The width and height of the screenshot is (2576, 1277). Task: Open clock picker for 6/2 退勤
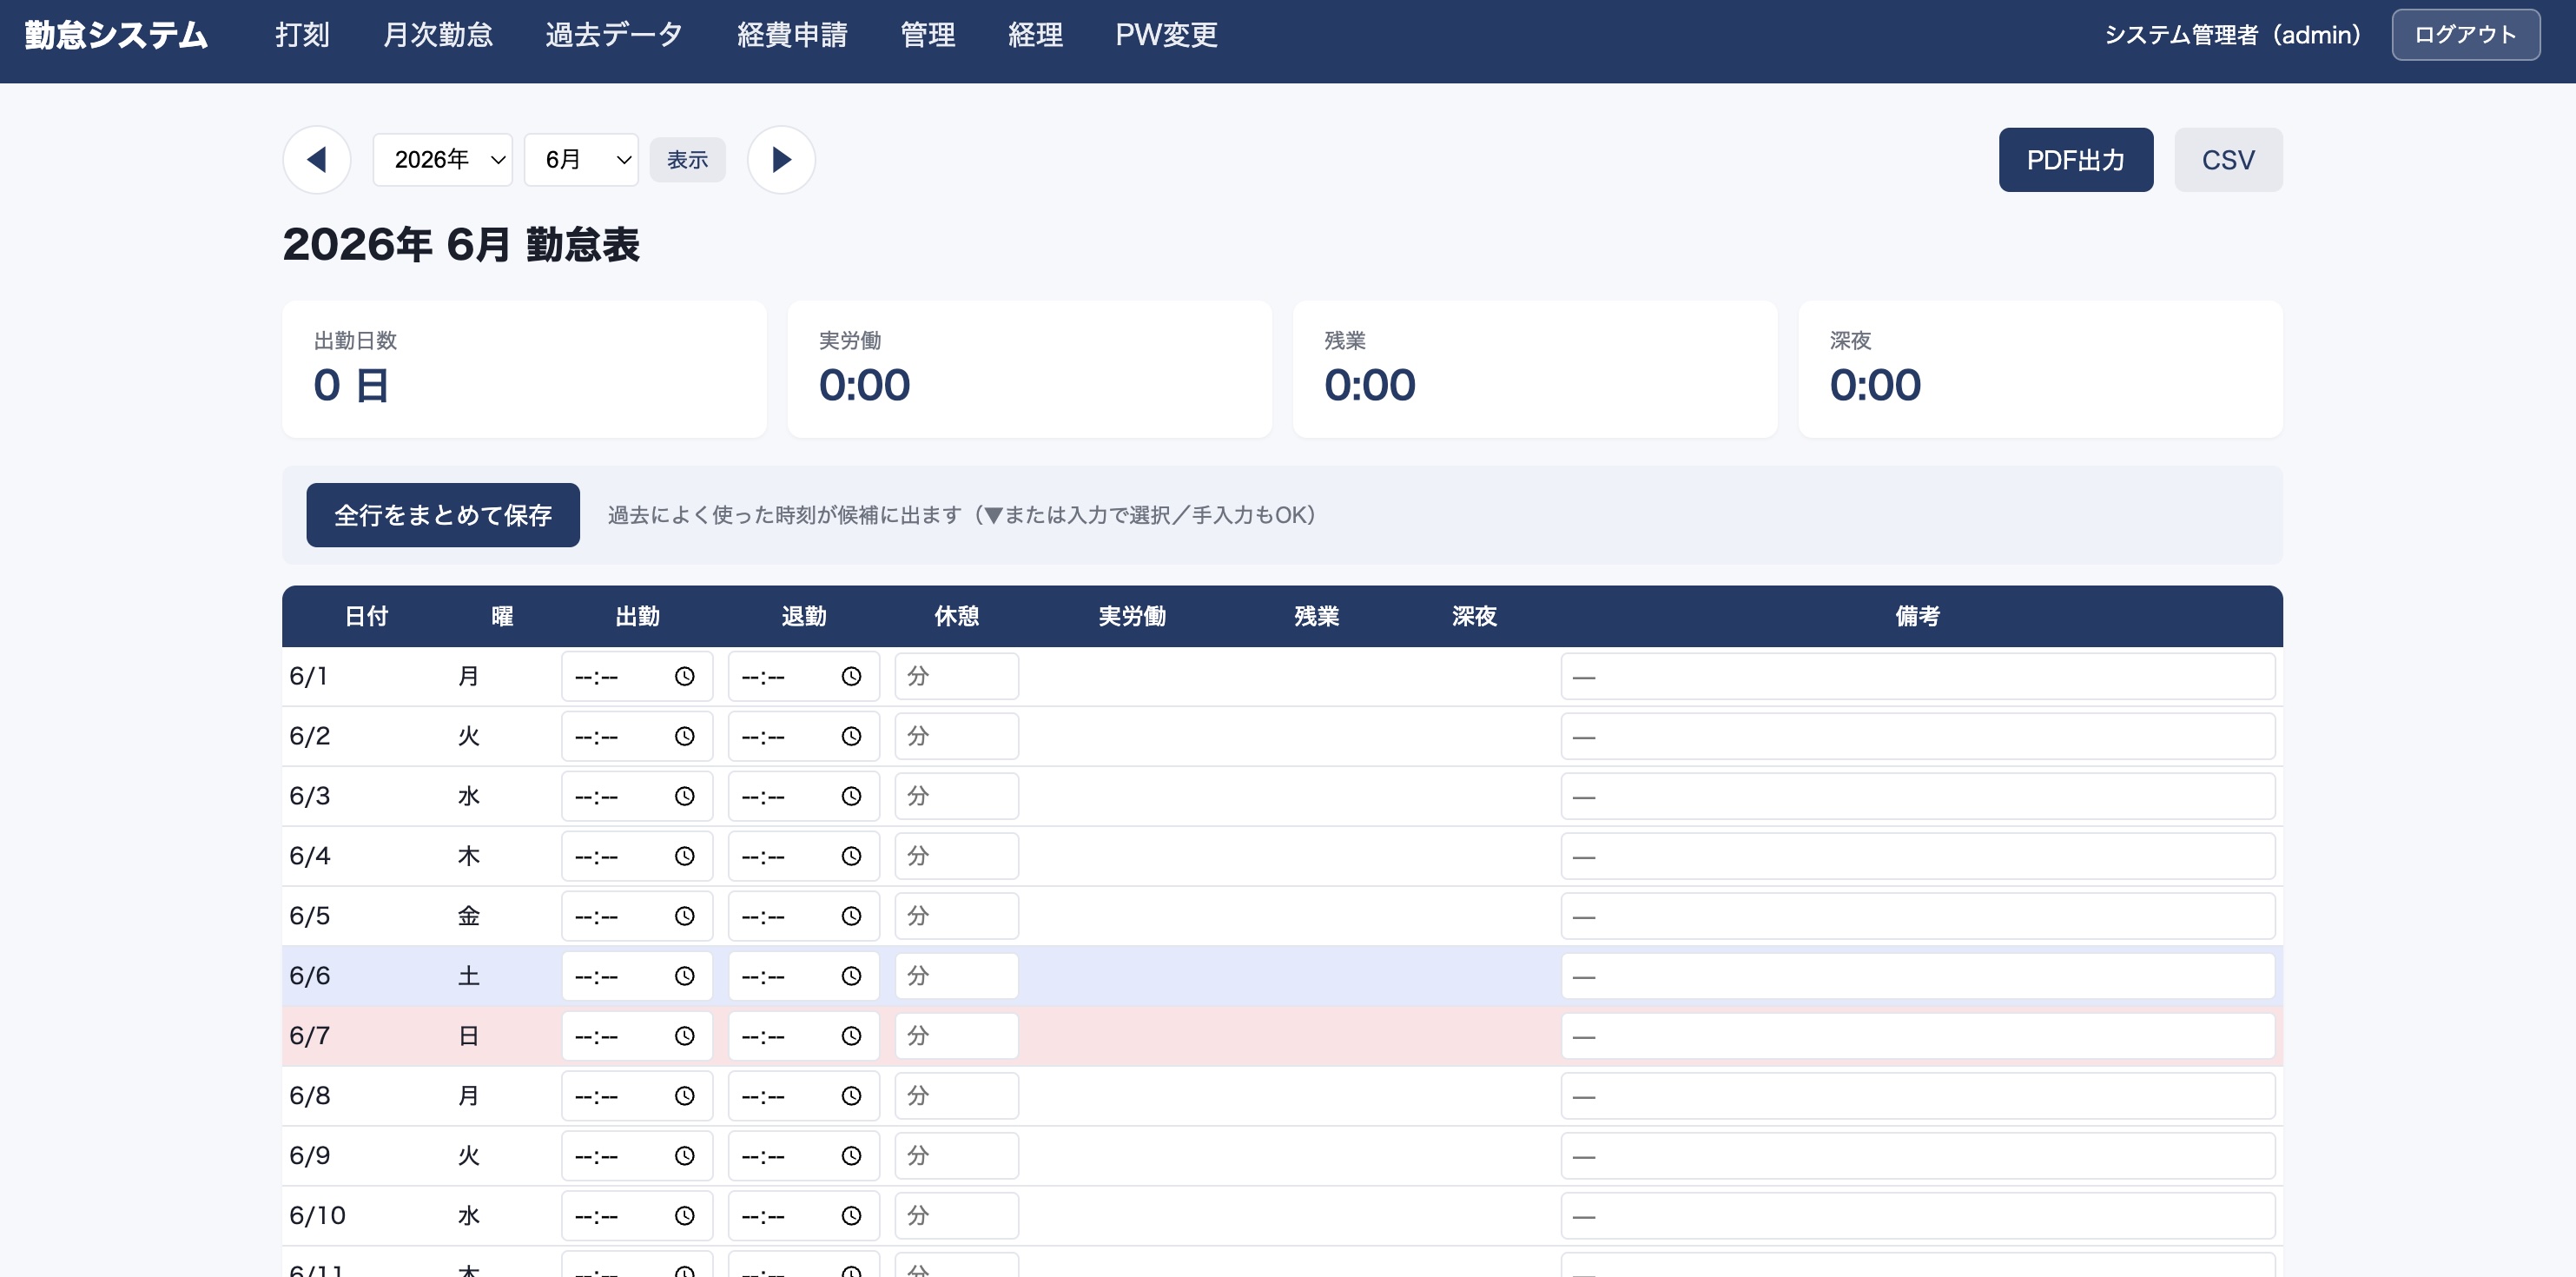coord(851,737)
